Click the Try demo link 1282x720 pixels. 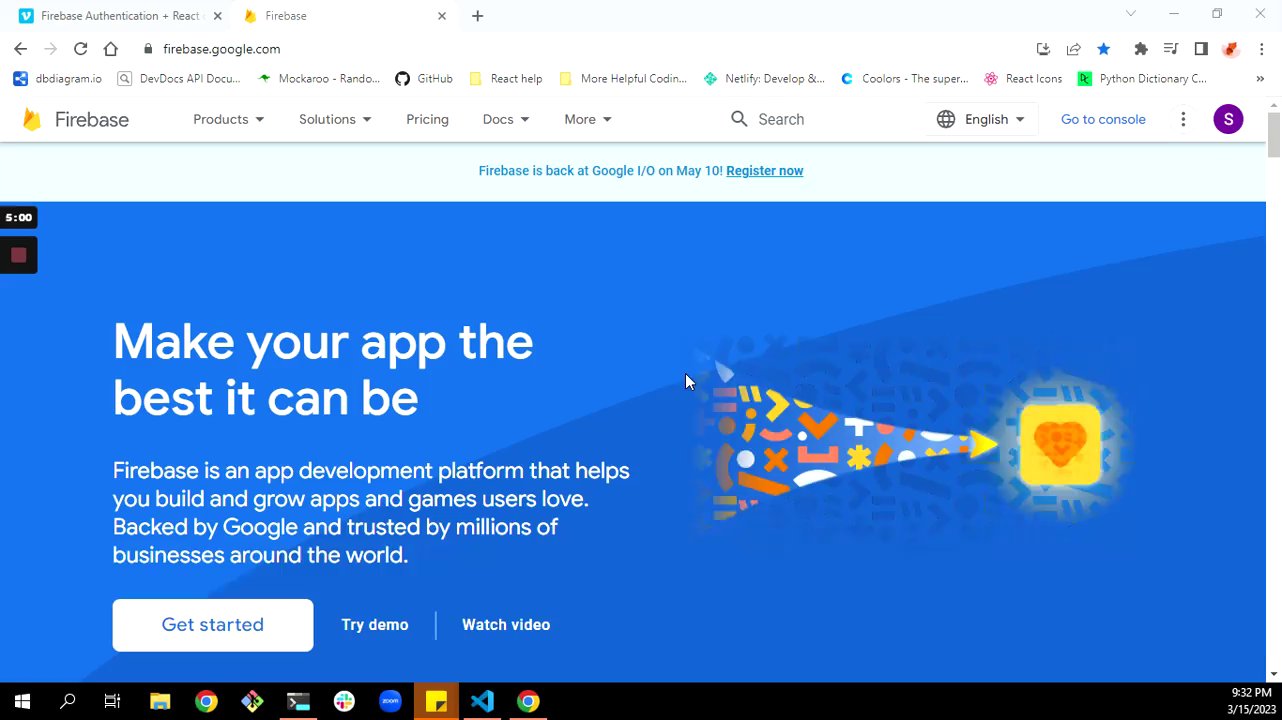point(375,625)
